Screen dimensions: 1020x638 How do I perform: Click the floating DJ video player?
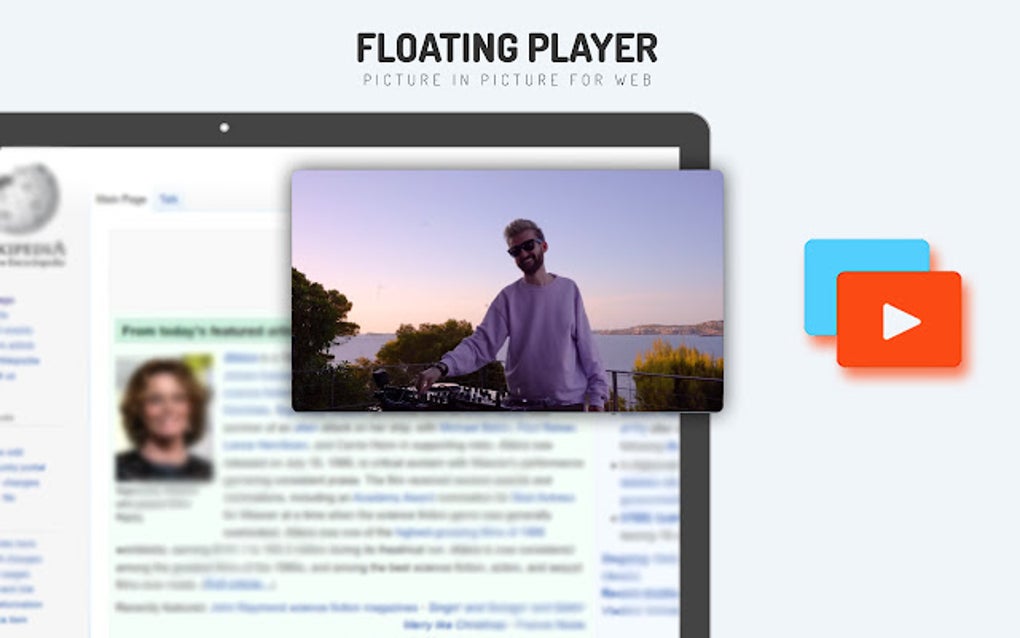505,292
